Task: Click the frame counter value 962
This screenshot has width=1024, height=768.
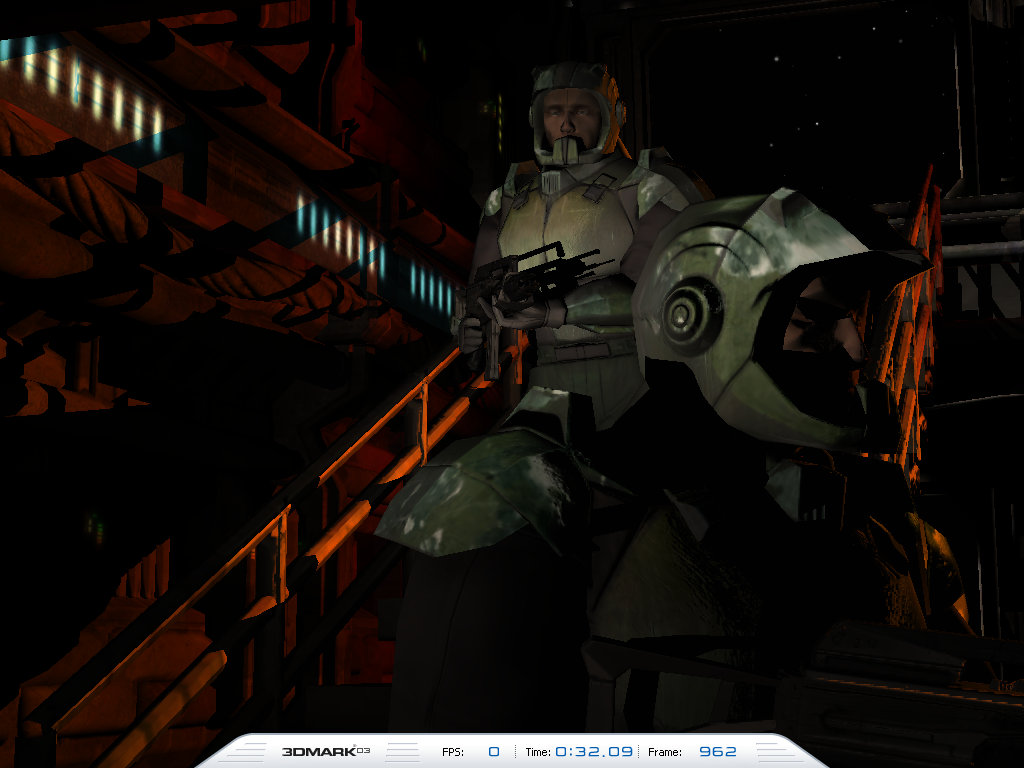Action: point(718,752)
